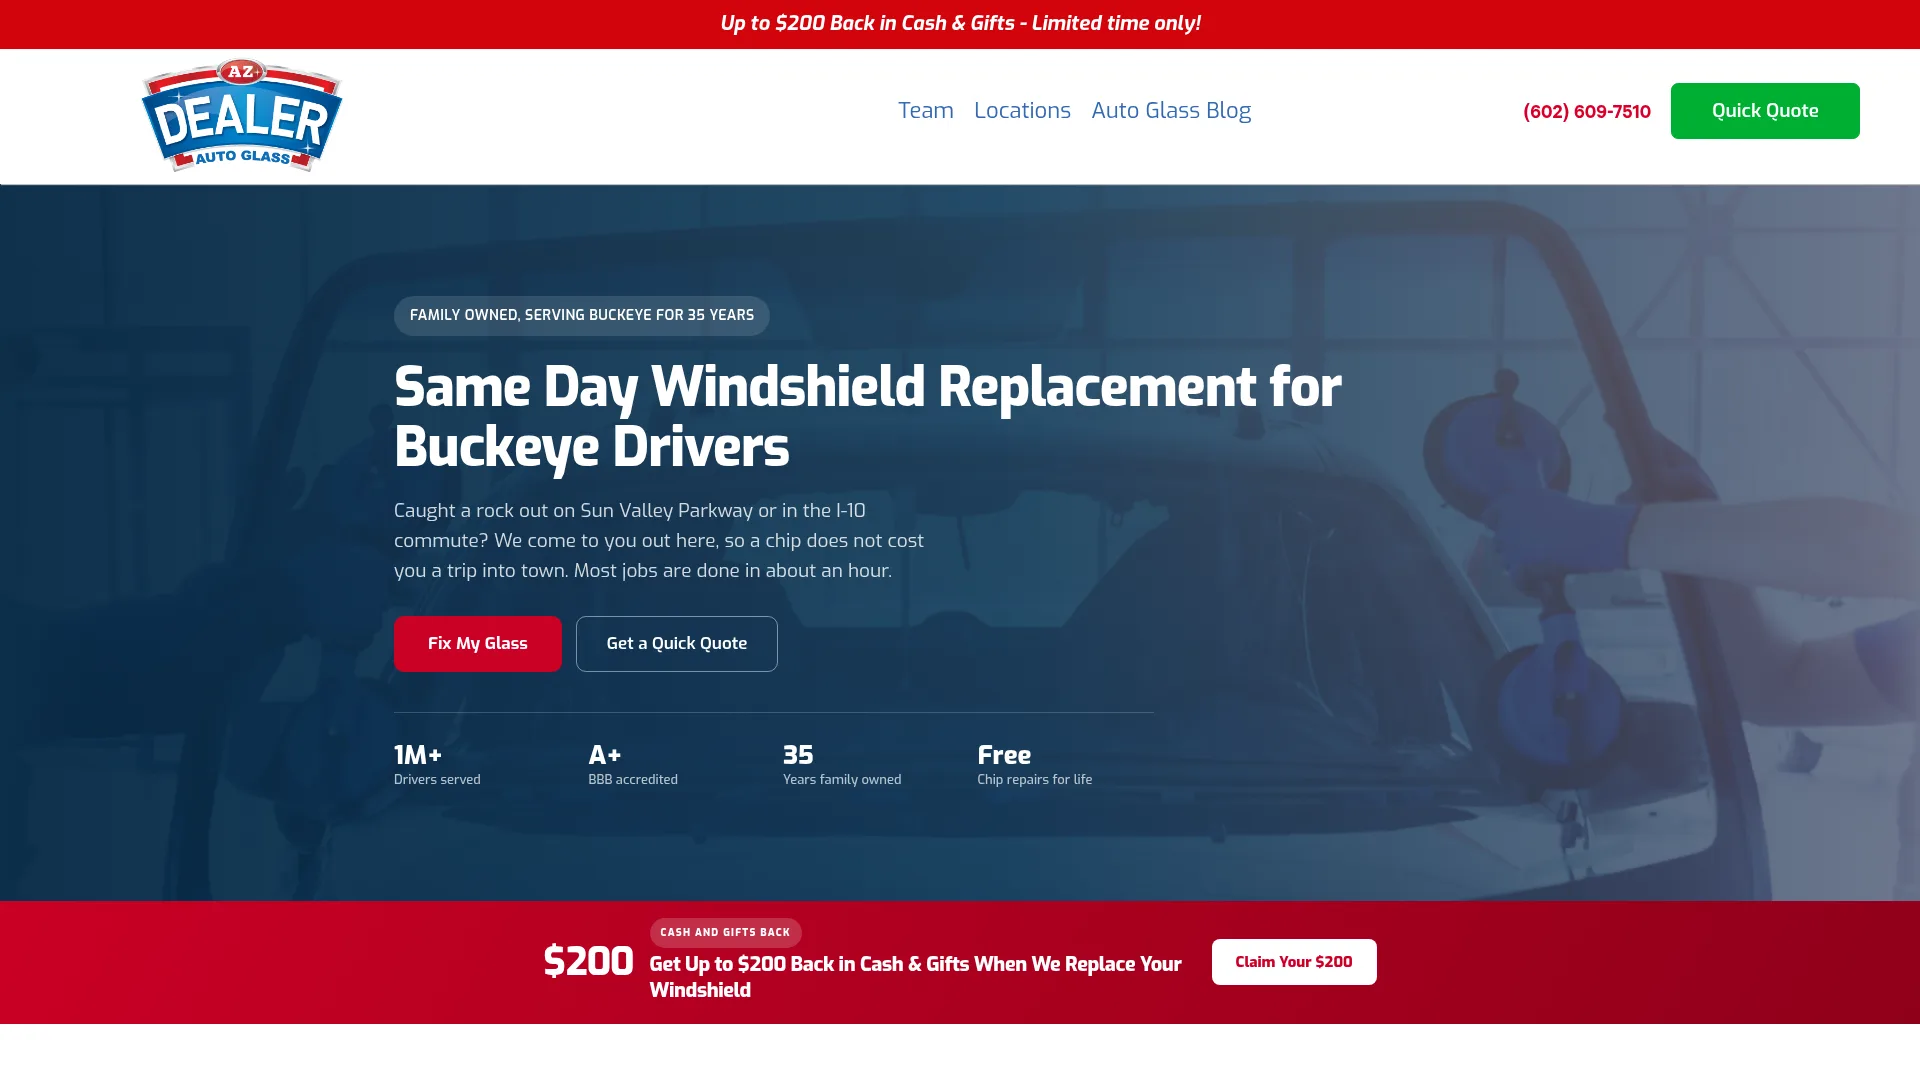
Task: Click the '35' years family owned stat
Action: 841,764
